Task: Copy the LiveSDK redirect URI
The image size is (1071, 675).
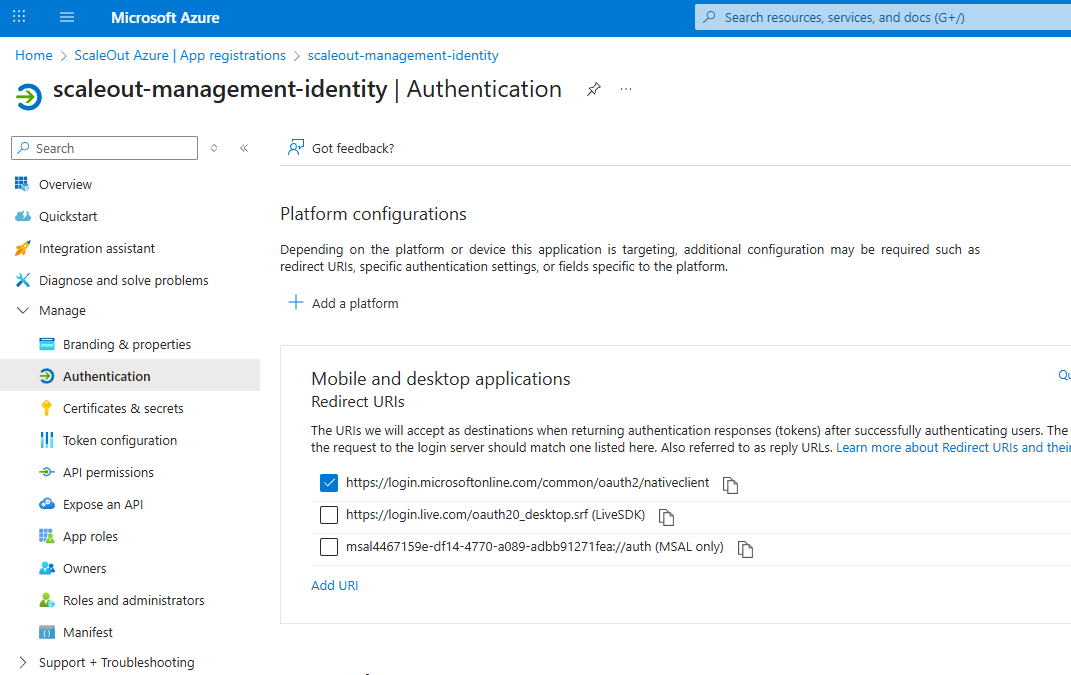Action: point(666,517)
